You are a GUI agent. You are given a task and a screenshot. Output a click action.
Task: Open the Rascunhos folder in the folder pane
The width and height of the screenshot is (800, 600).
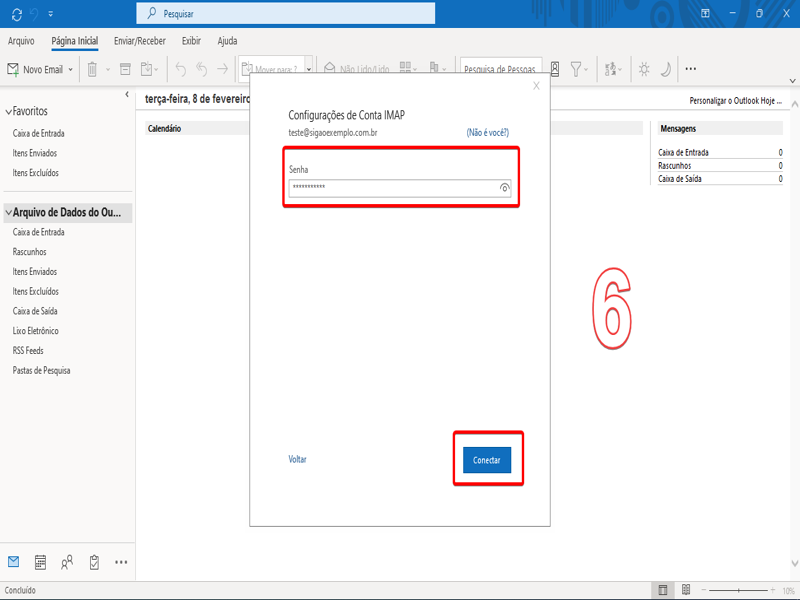tap(30, 252)
